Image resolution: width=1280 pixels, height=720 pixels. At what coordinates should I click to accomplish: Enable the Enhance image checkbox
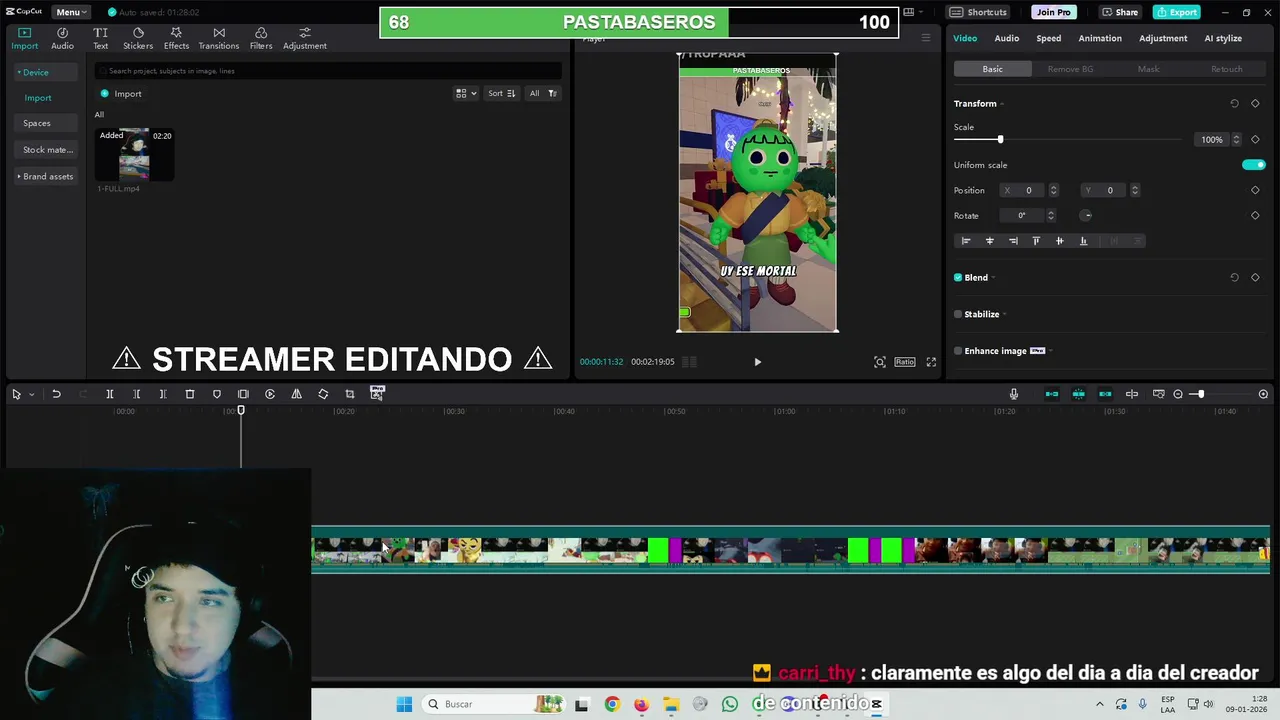pyautogui.click(x=958, y=351)
